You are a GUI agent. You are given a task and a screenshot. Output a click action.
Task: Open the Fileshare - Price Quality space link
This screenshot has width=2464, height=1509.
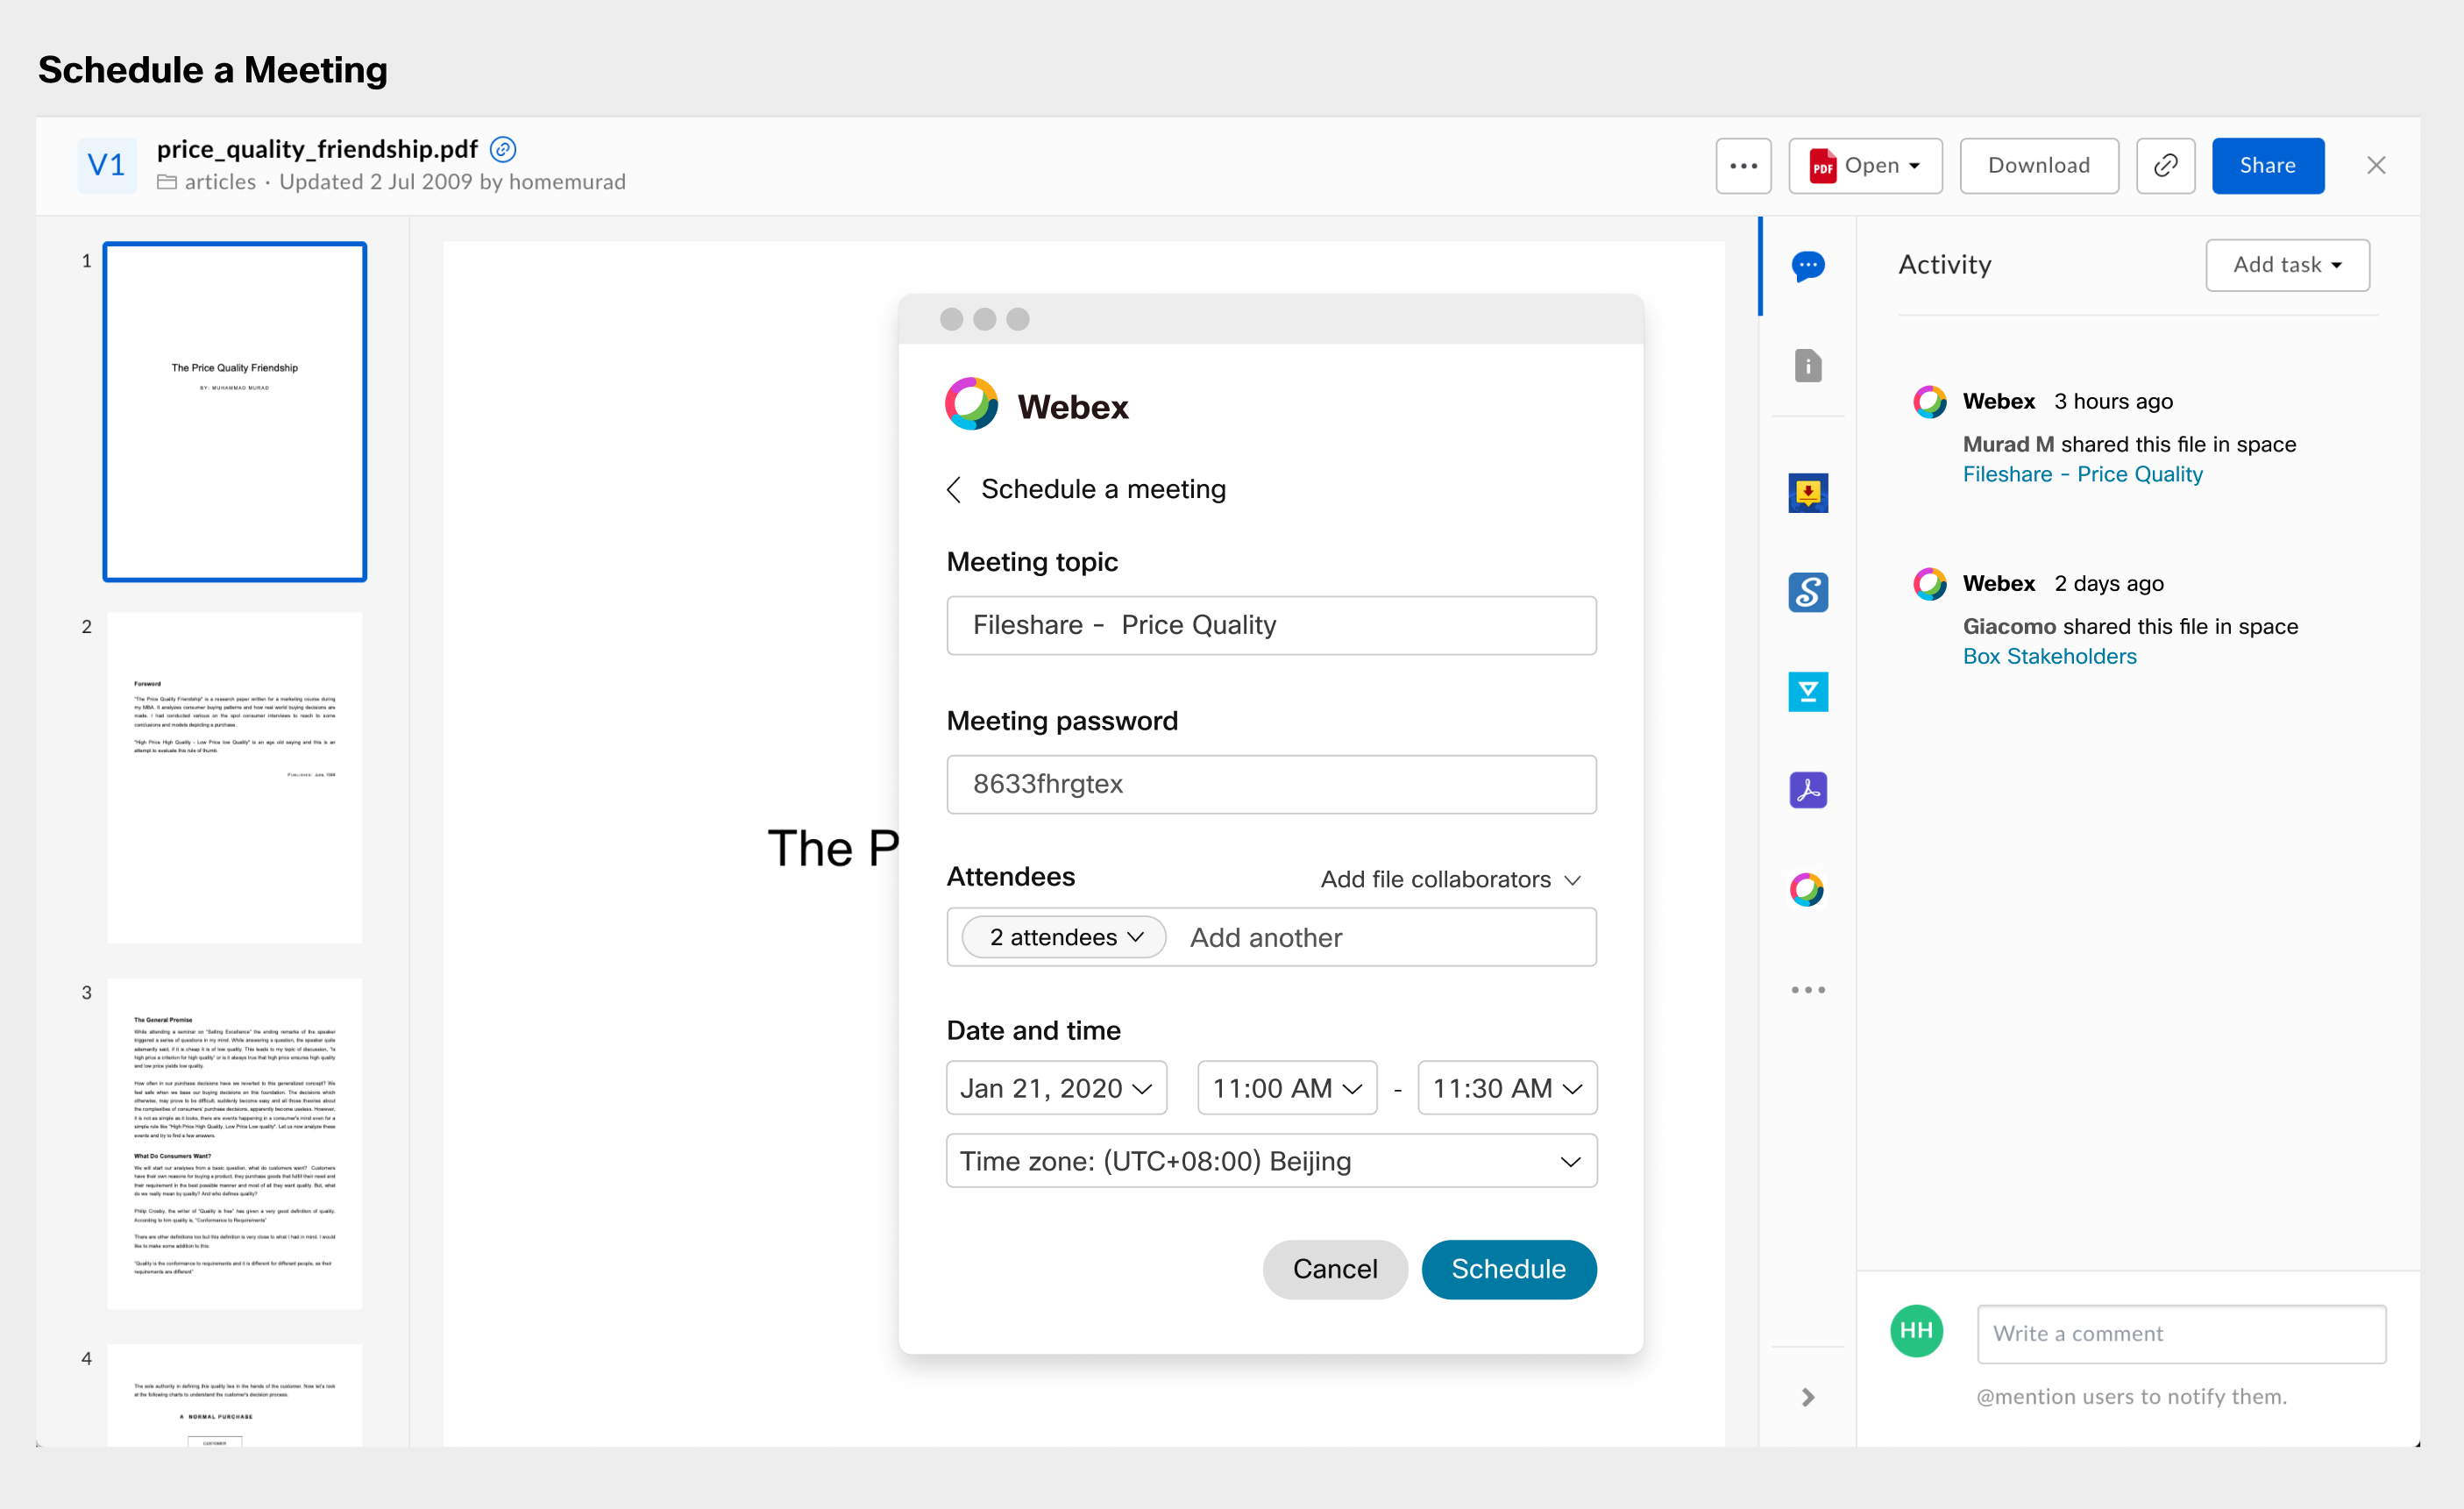coord(2083,474)
